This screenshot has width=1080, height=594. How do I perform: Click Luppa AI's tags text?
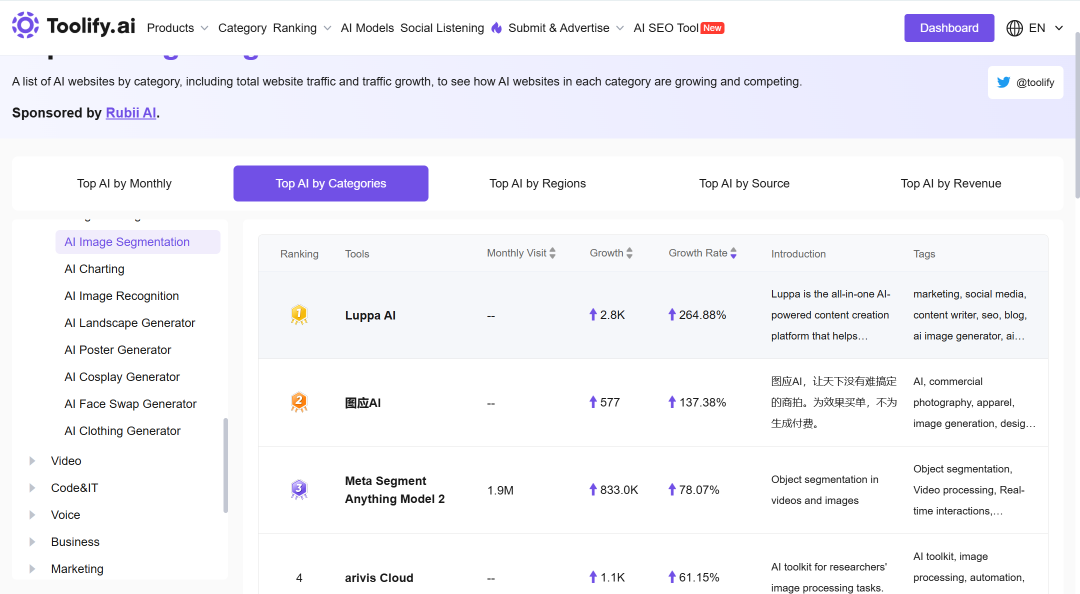(x=970, y=315)
